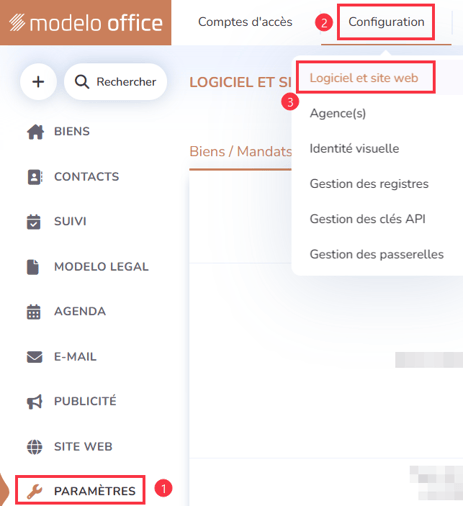Click the Contacts address book icon
The width and height of the screenshot is (463, 506).
pyautogui.click(x=34, y=177)
